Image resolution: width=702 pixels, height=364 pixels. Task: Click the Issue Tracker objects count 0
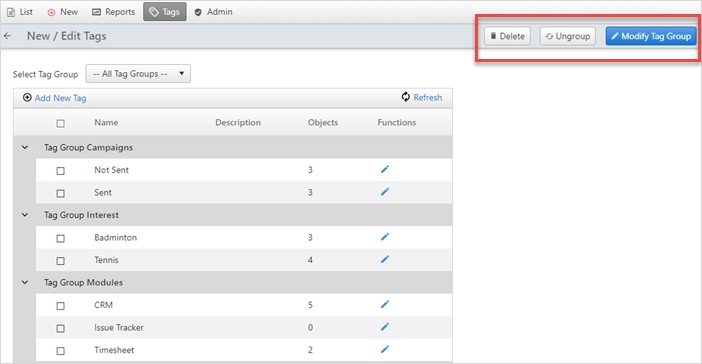point(310,327)
